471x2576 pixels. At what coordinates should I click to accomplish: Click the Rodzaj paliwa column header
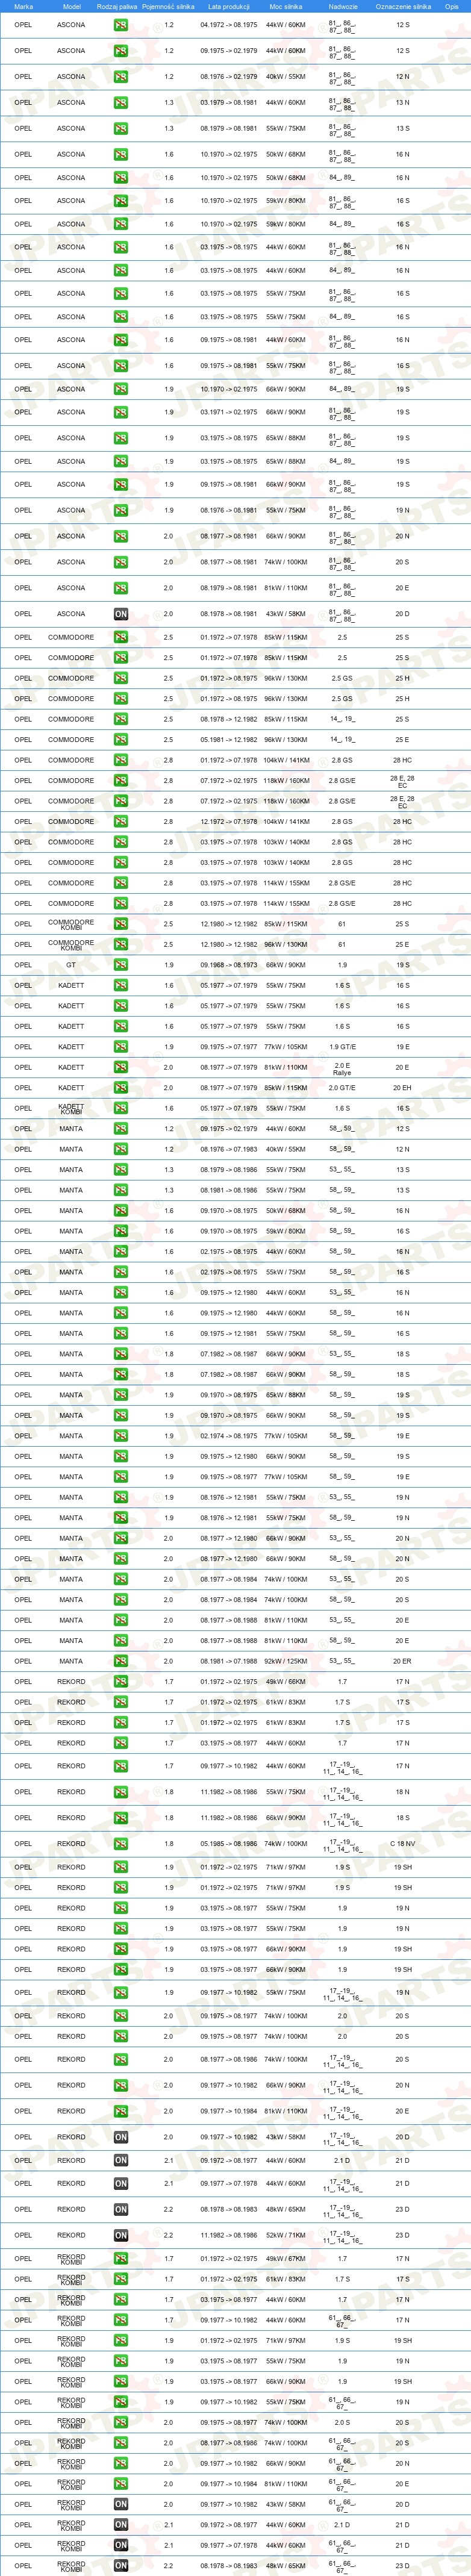coord(117,6)
